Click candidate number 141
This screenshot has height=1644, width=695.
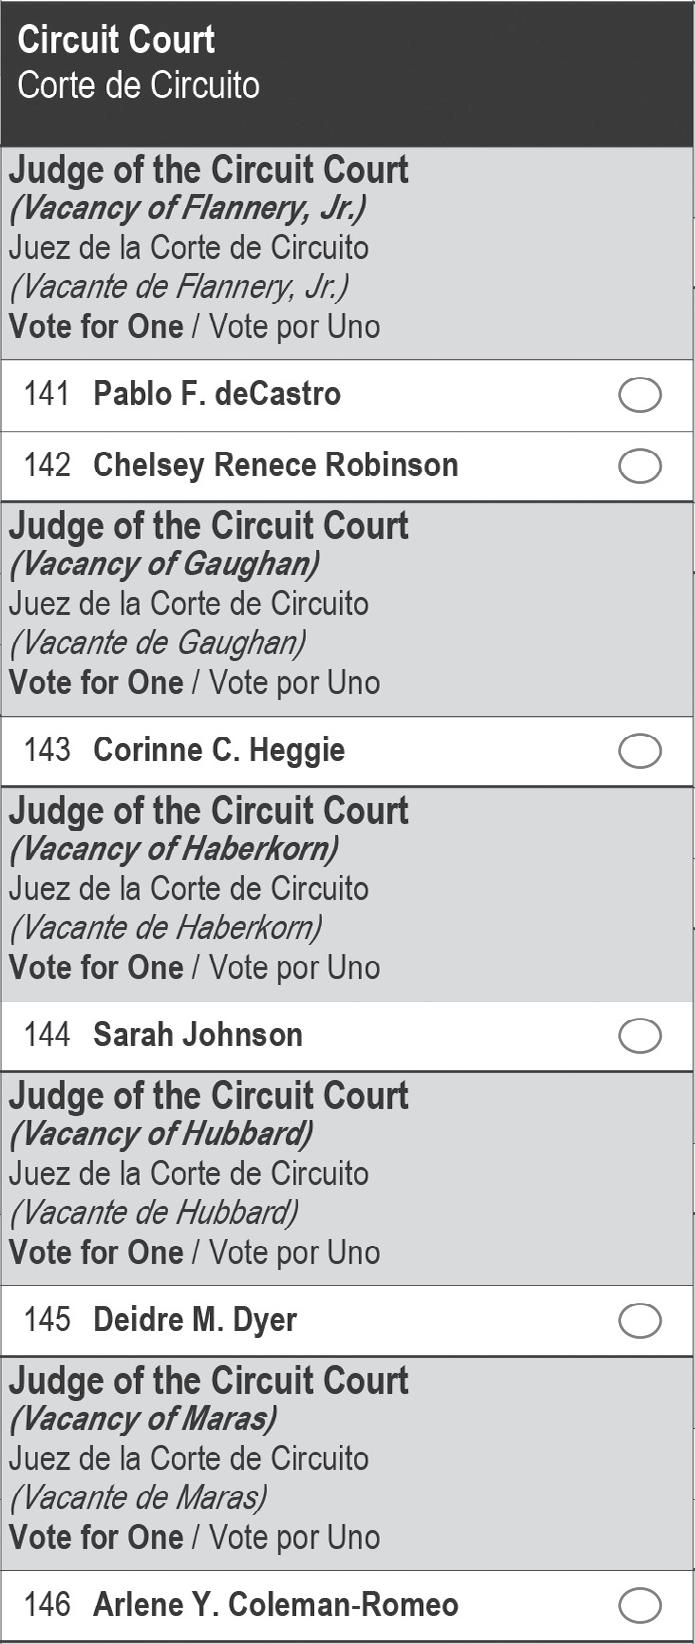[x=47, y=394]
